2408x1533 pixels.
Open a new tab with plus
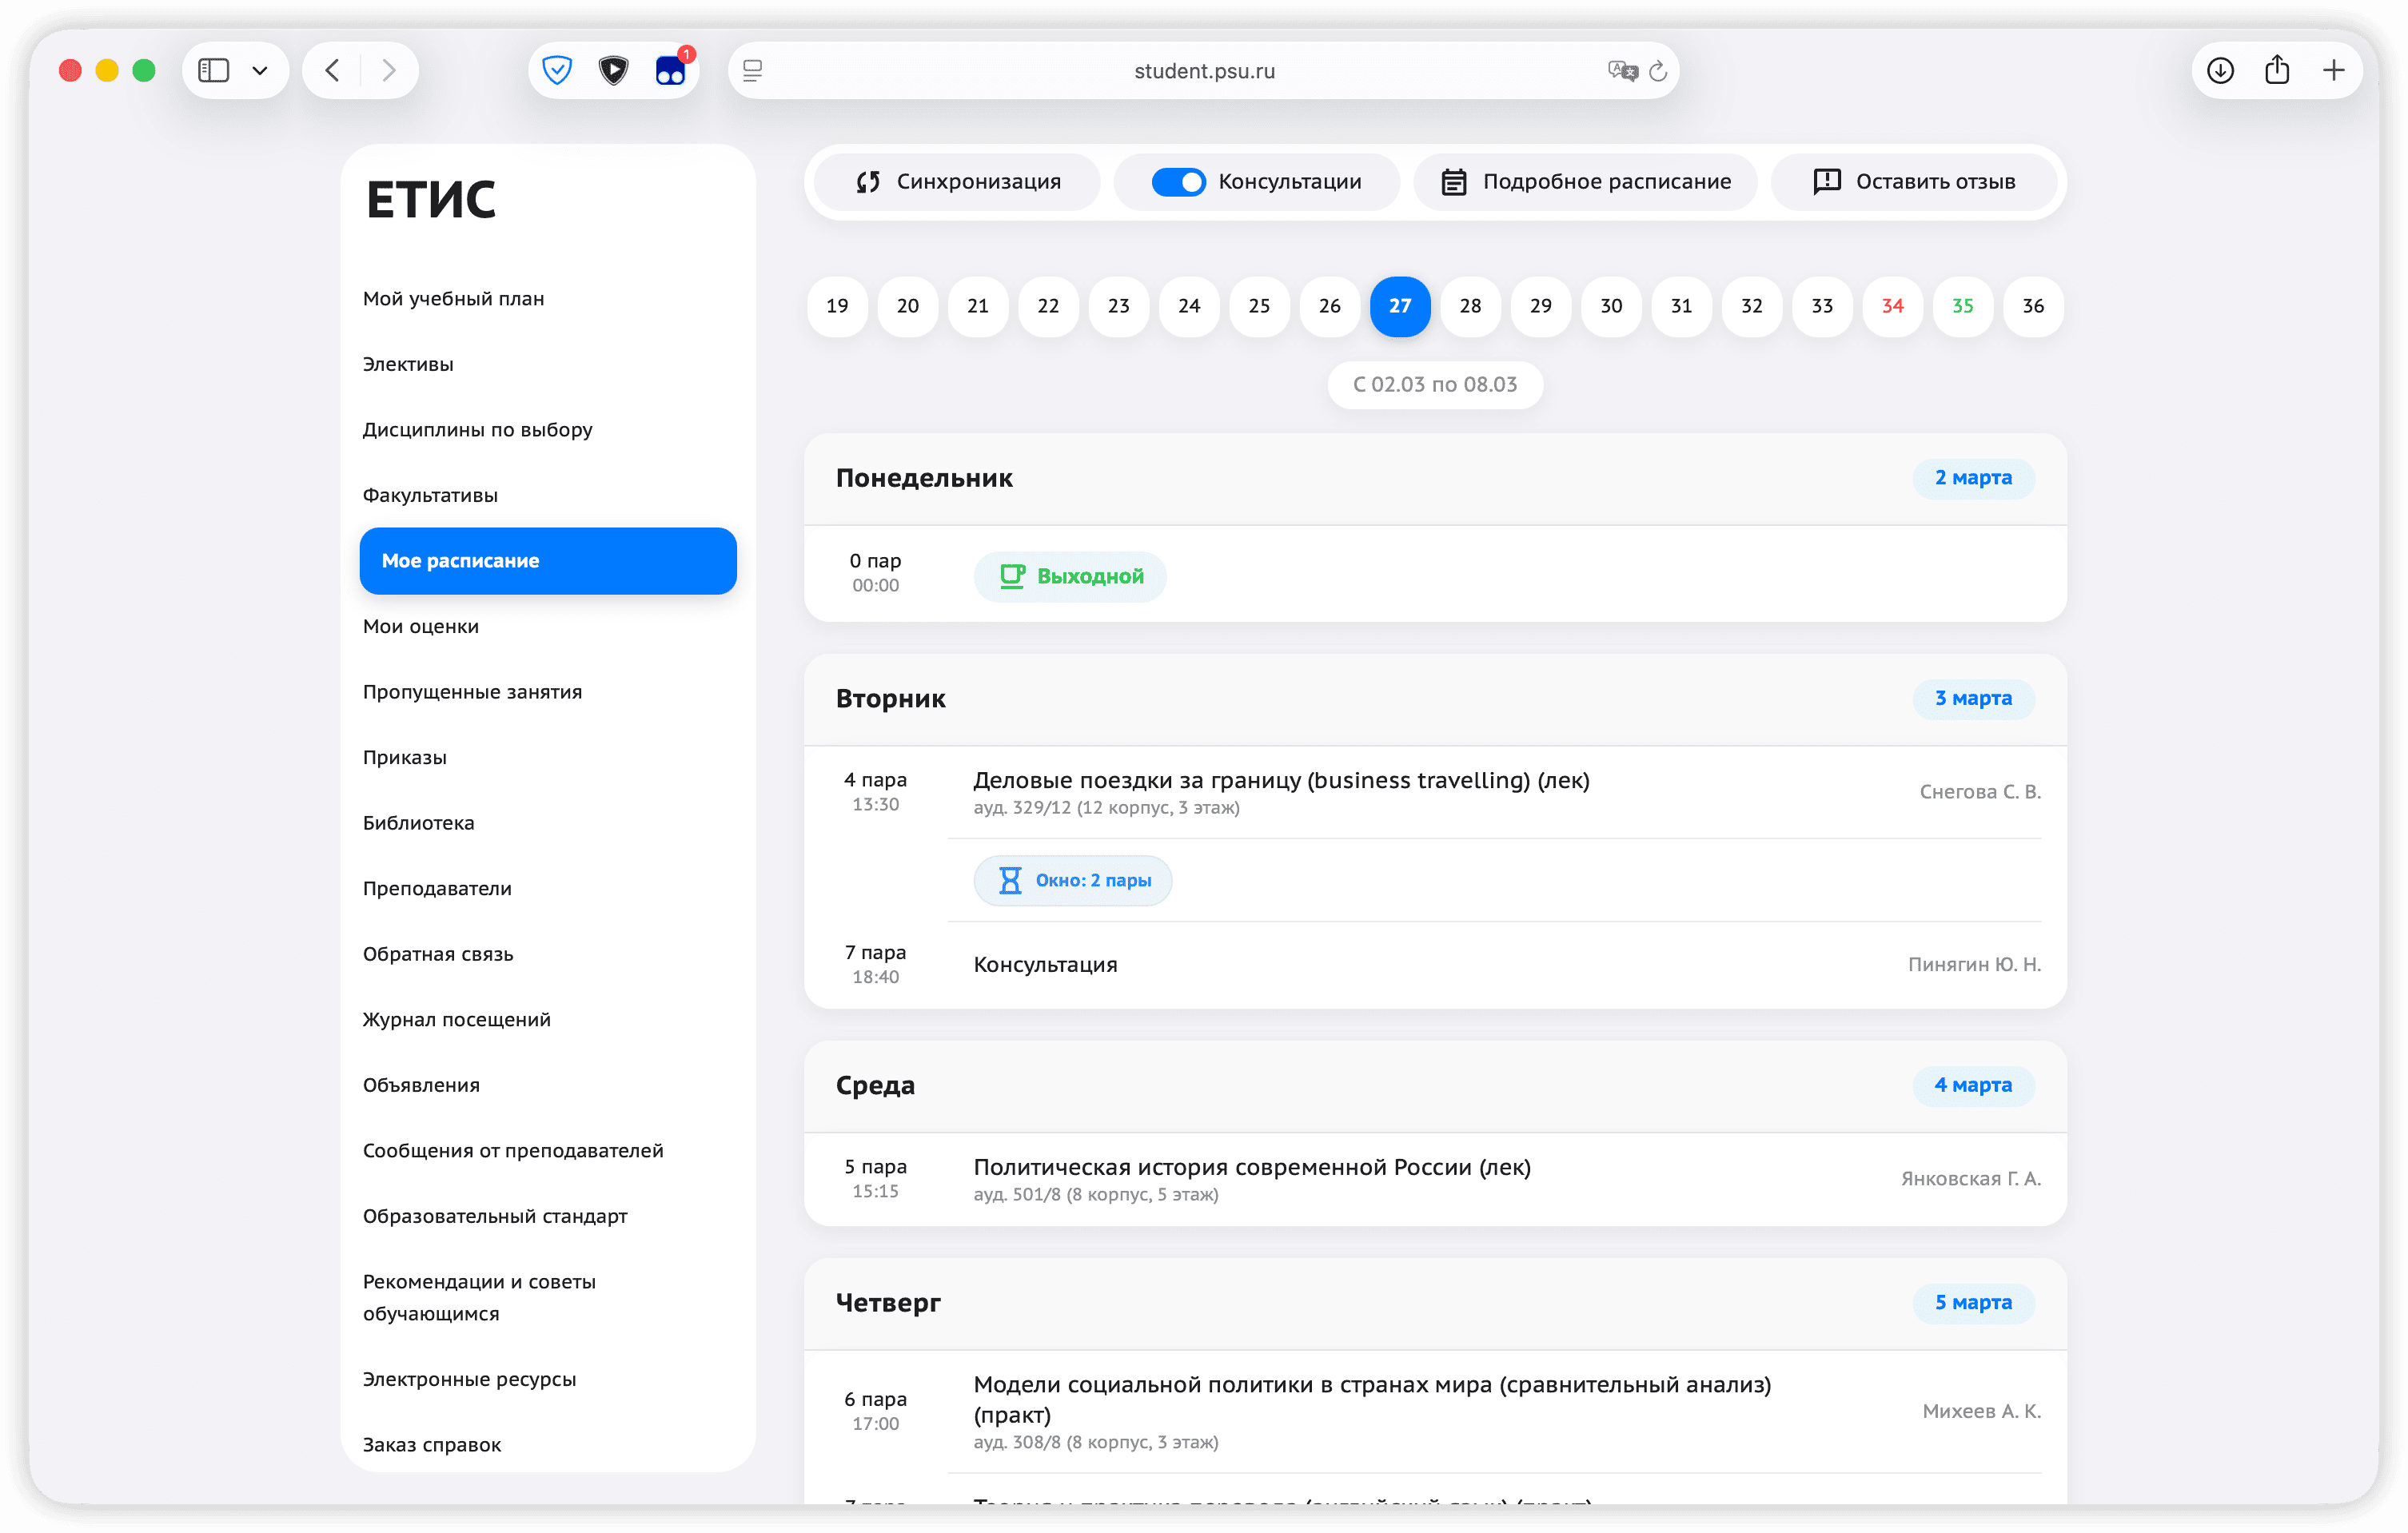(2334, 70)
